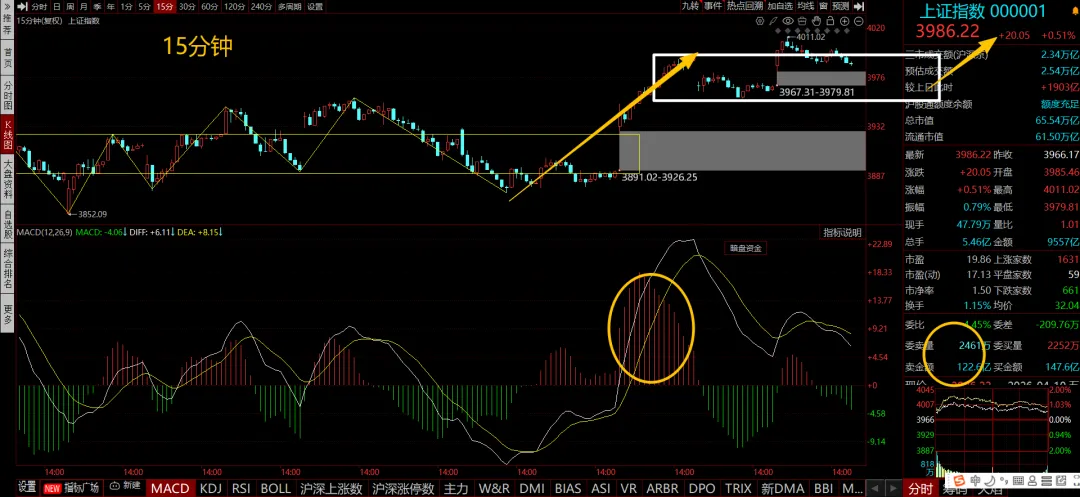Toggle the 九转 indicator

[x=690, y=6]
